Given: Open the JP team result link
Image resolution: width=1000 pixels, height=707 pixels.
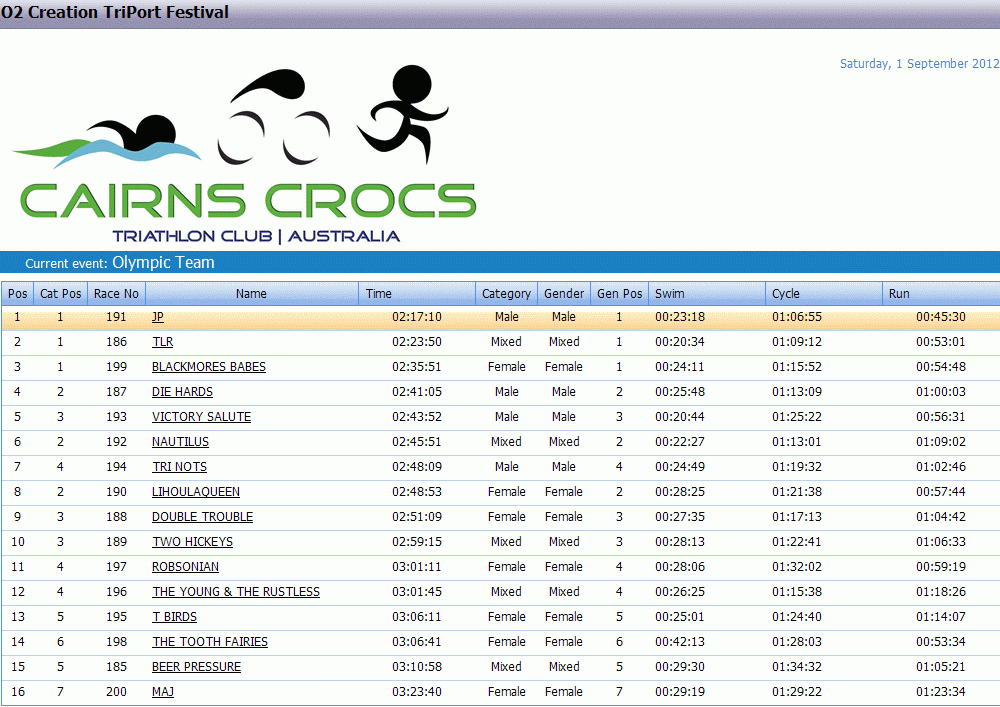Looking at the screenshot, I should pos(158,317).
